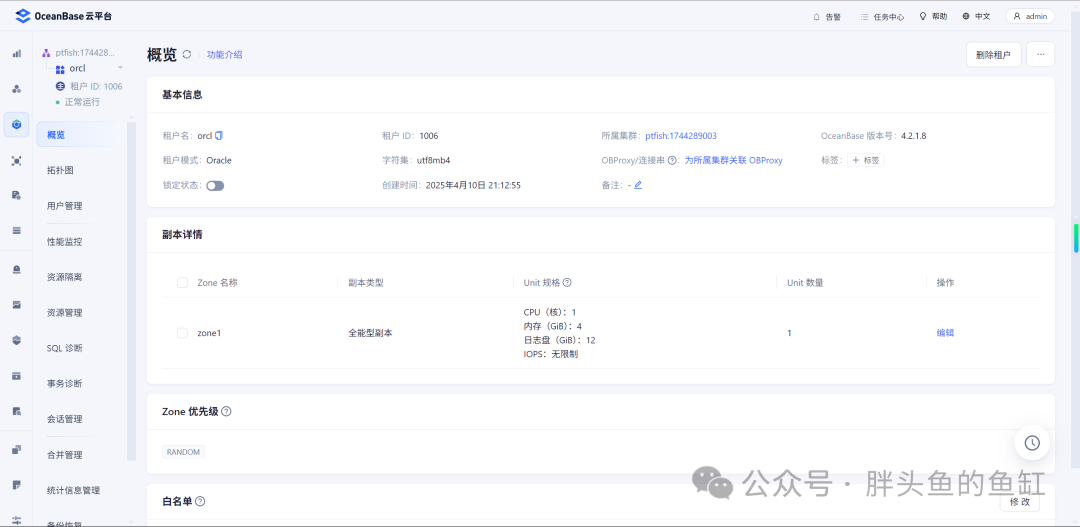Viewport: 1080px width, 527px height.
Task: Open 资源隔离 in the tenant menu
Action: tap(65, 277)
